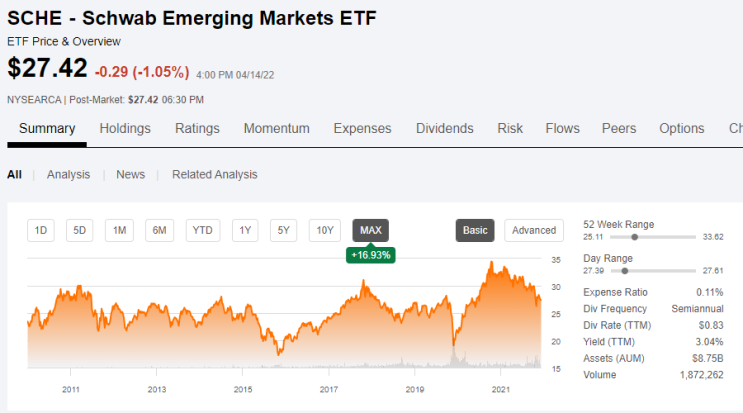Switch to Advanced chart mode
The height and width of the screenshot is (413, 743).
(x=534, y=230)
